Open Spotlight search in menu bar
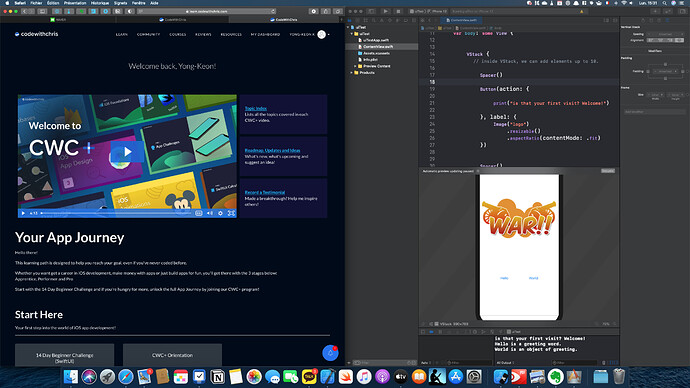 664,3
